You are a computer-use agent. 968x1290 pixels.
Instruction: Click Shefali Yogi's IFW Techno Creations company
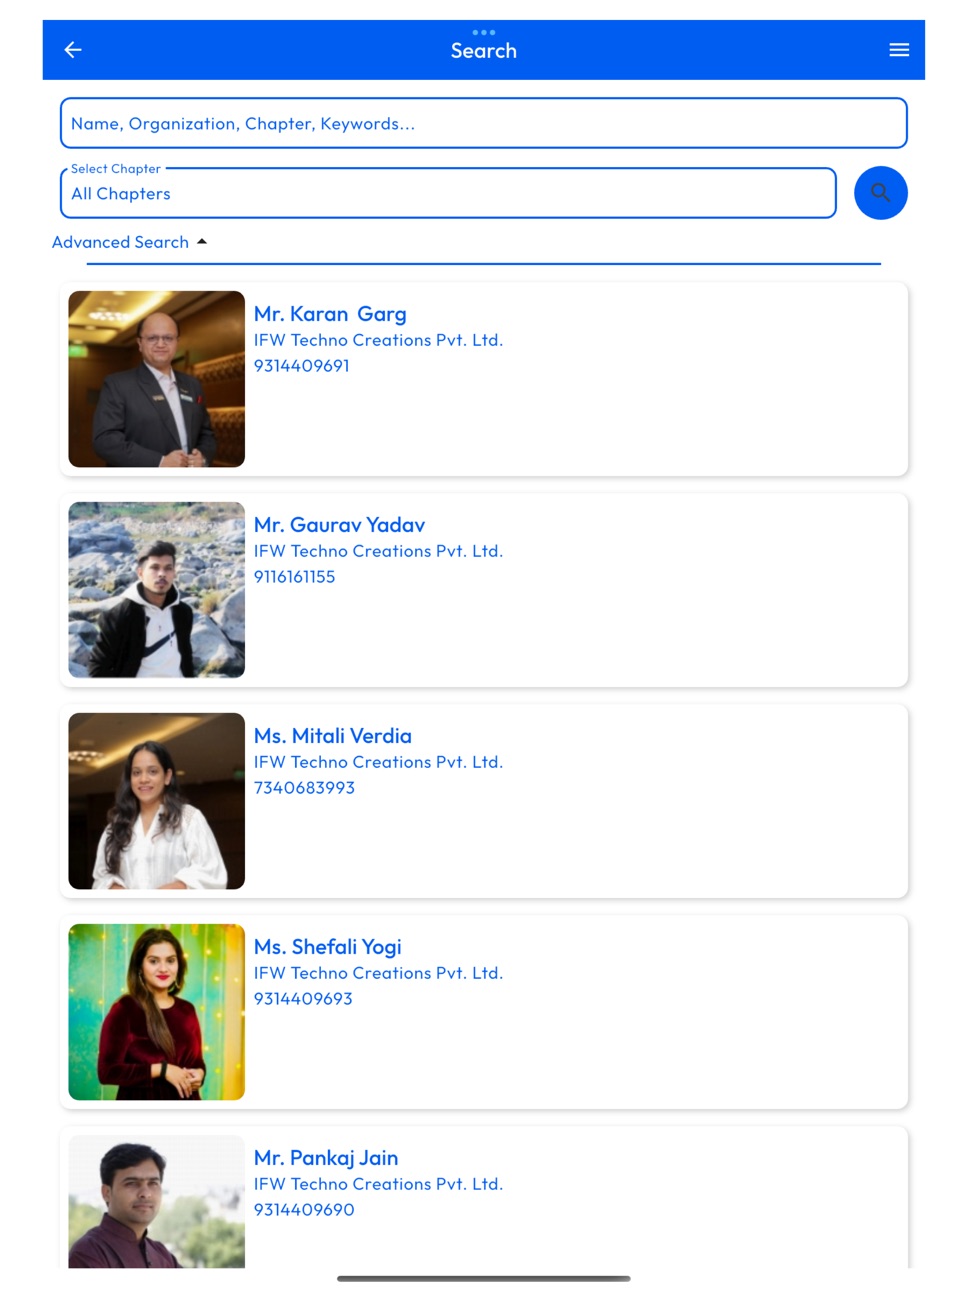378,973
